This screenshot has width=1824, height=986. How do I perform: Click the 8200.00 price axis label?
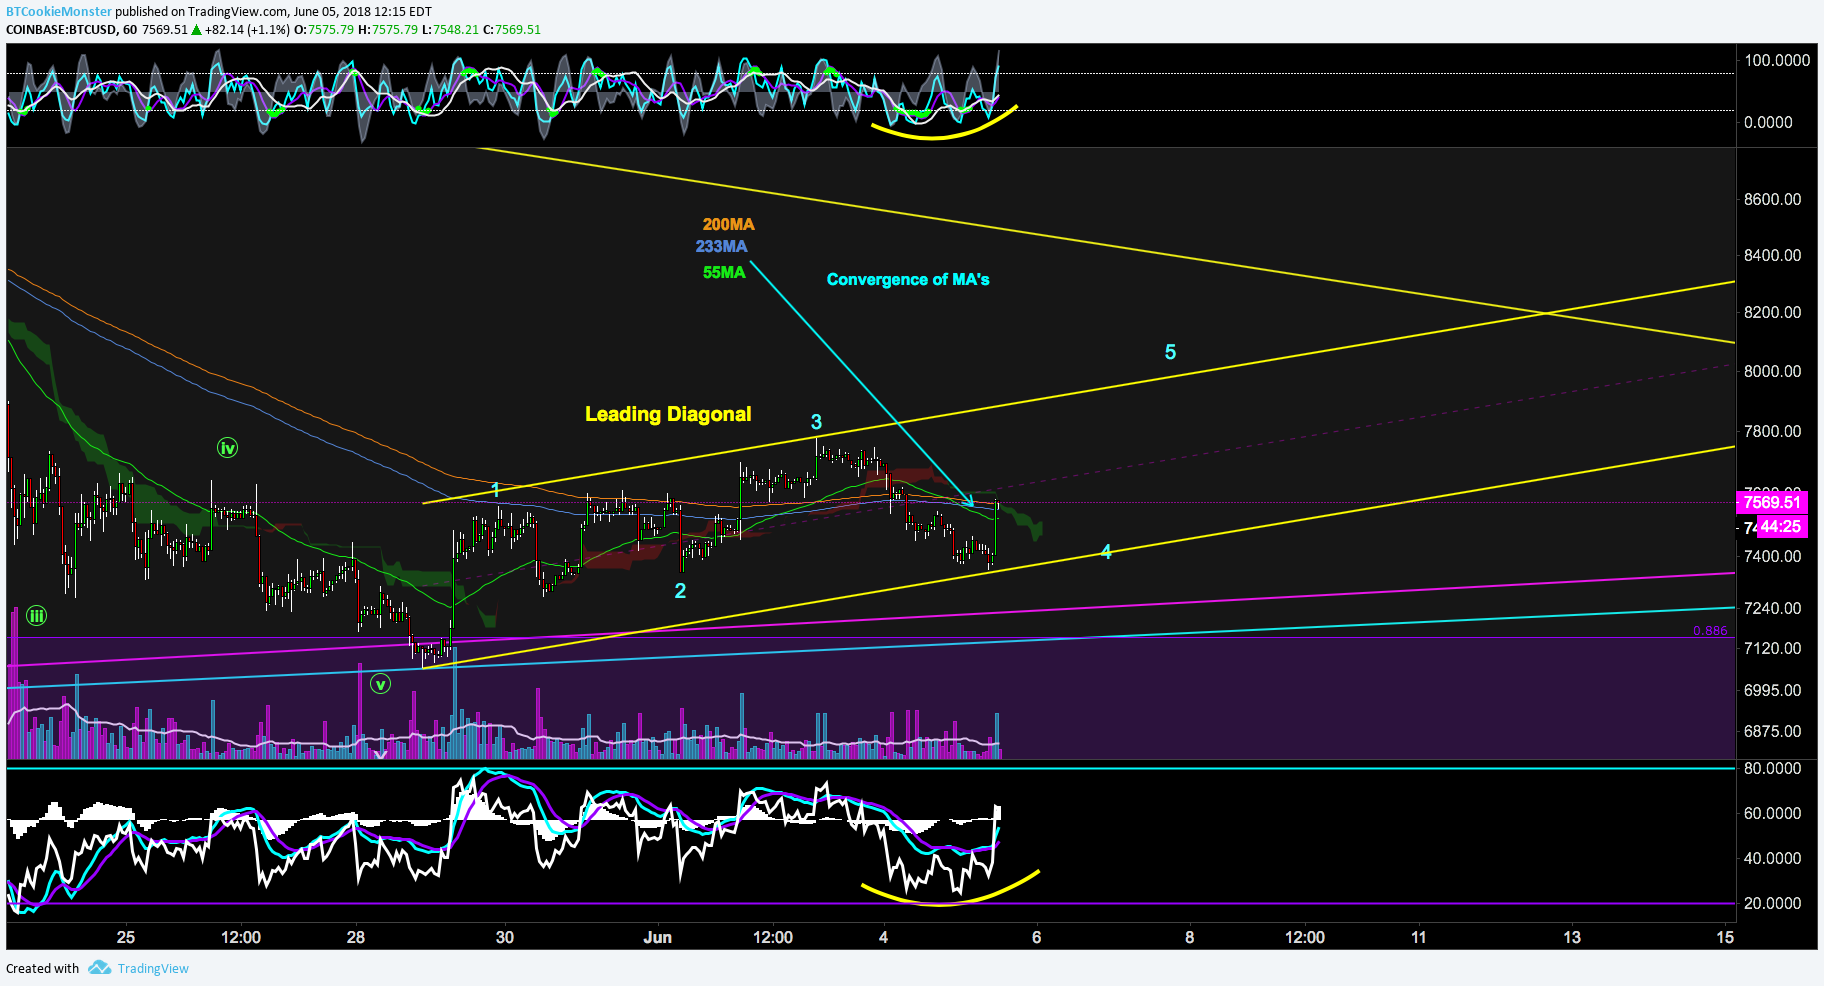click(x=1772, y=312)
